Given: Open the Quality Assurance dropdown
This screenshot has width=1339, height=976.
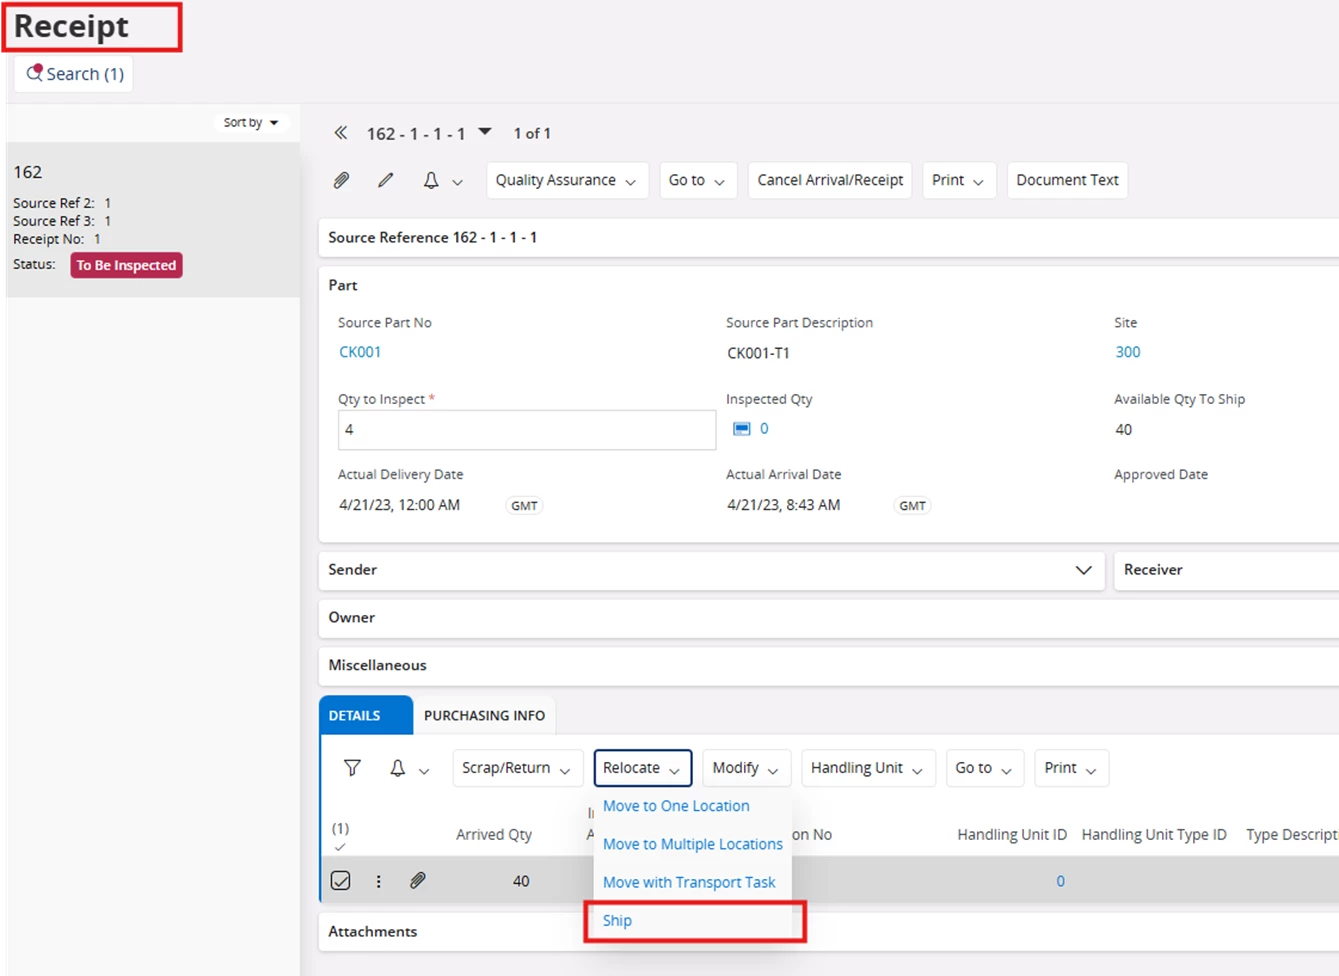Looking at the screenshot, I should (566, 180).
